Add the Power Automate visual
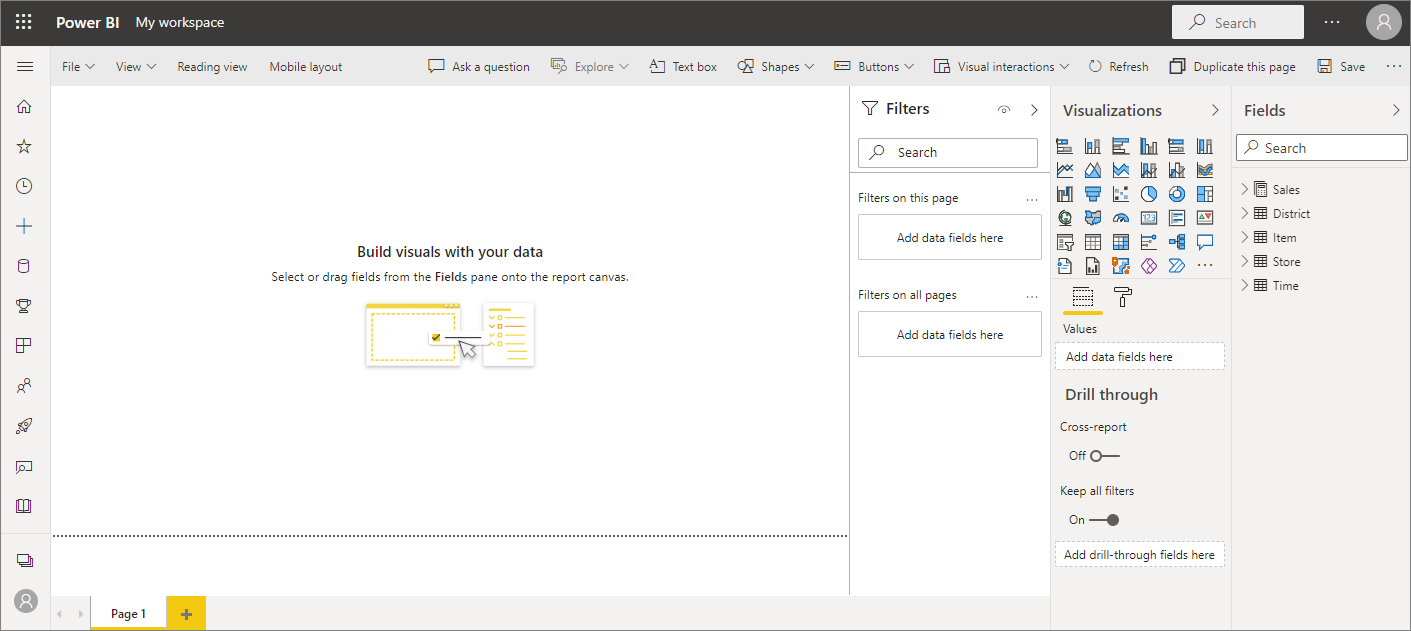The height and width of the screenshot is (631, 1411). [x=1177, y=265]
